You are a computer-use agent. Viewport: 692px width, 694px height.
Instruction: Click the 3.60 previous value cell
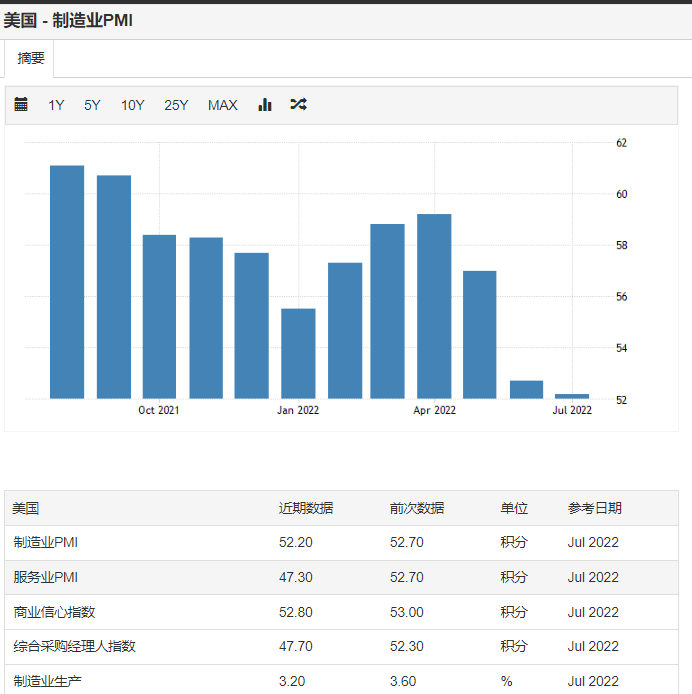tap(403, 681)
